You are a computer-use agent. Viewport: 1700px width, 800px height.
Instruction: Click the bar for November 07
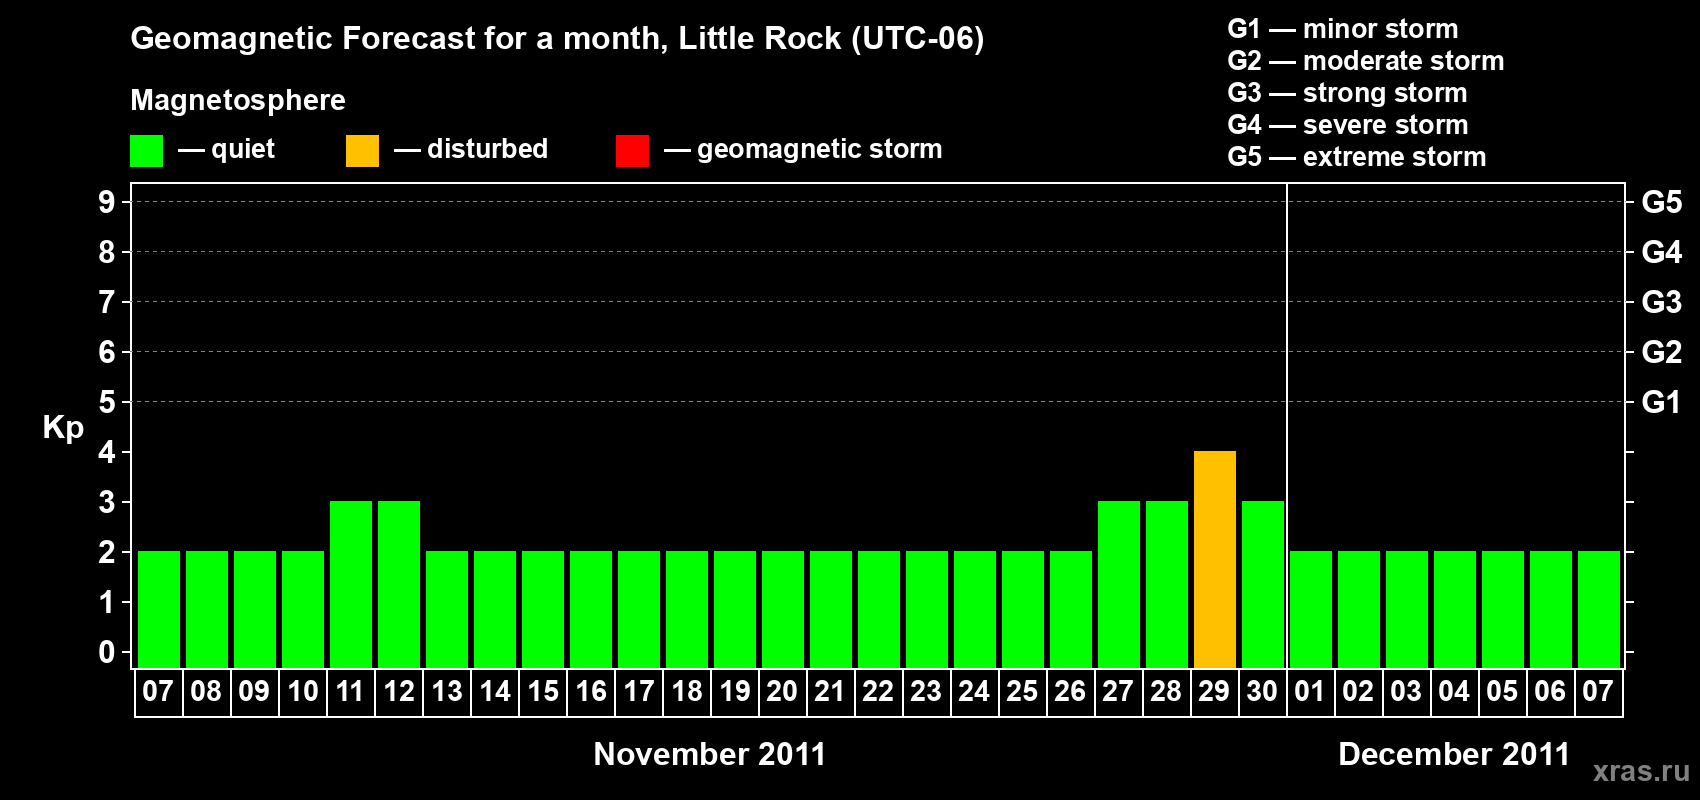click(159, 609)
